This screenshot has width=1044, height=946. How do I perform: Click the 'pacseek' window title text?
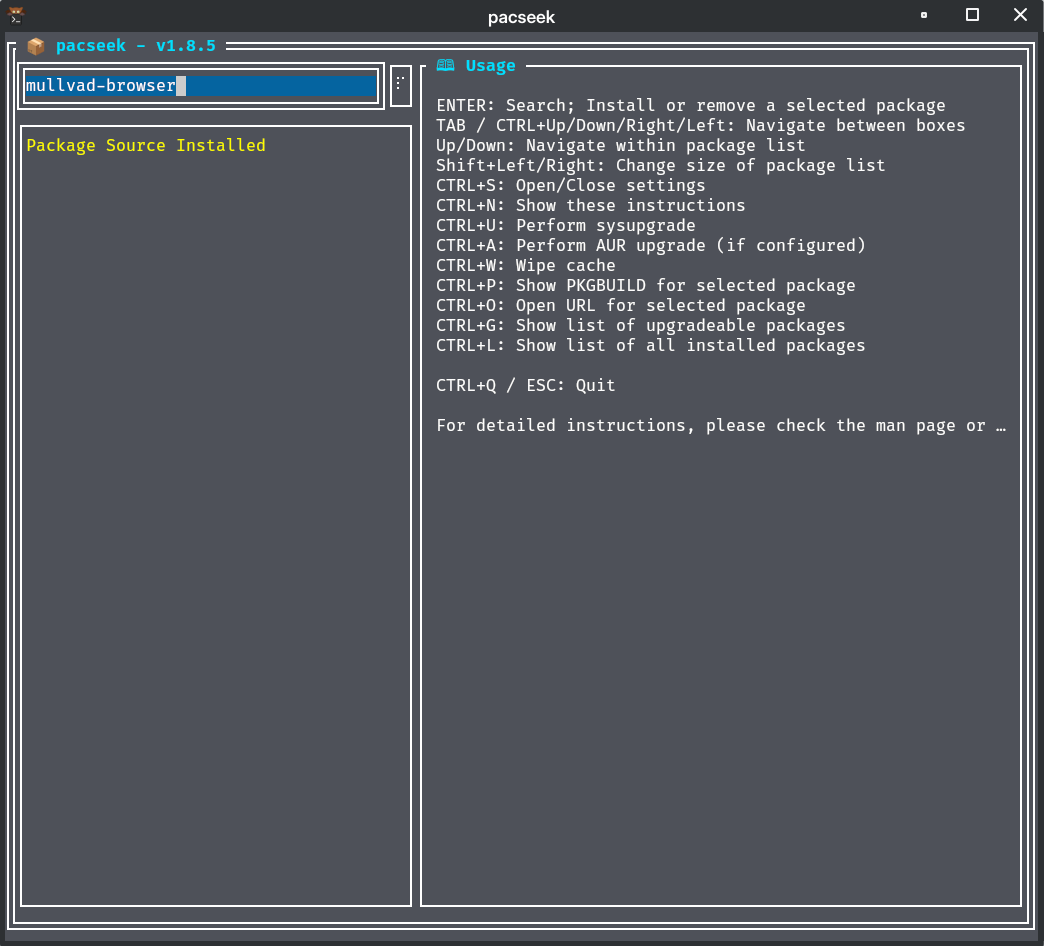coord(521,17)
